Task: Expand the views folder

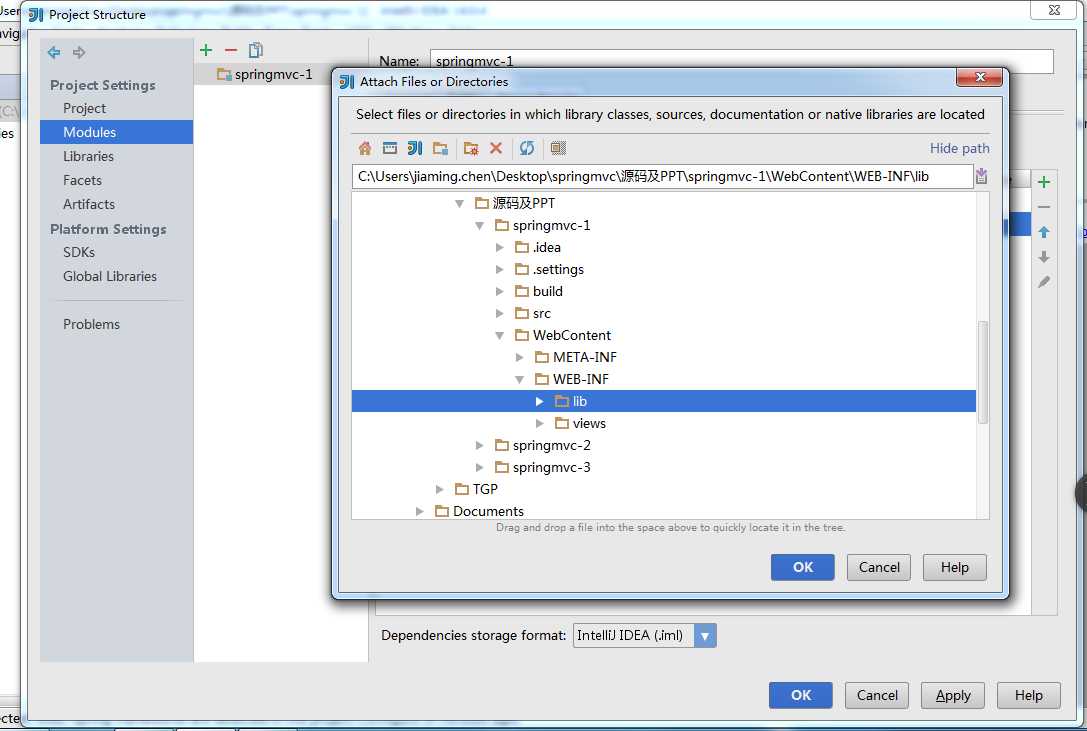Action: [539, 424]
